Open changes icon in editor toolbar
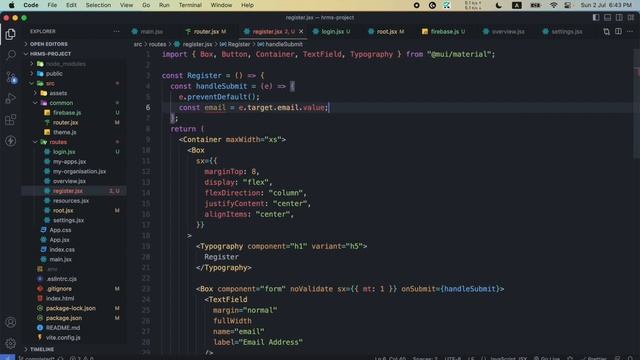The image size is (640, 360). click(606, 31)
